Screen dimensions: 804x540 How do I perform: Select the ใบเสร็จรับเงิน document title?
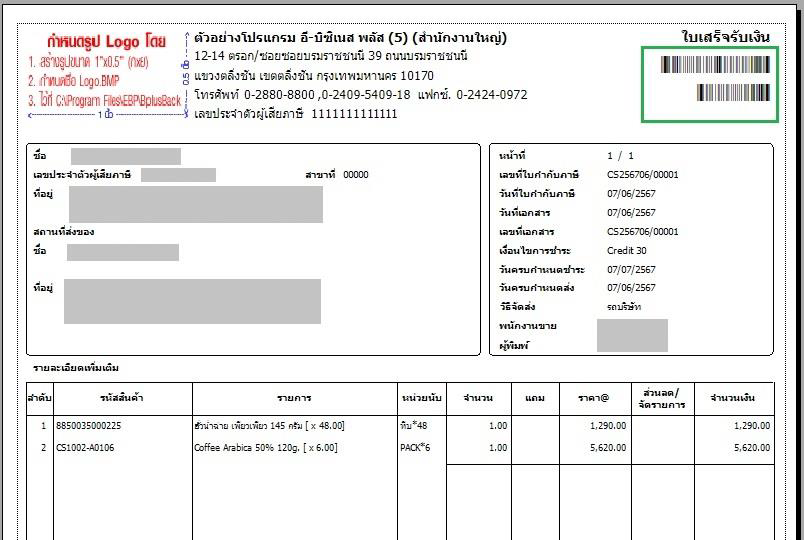(x=725, y=37)
